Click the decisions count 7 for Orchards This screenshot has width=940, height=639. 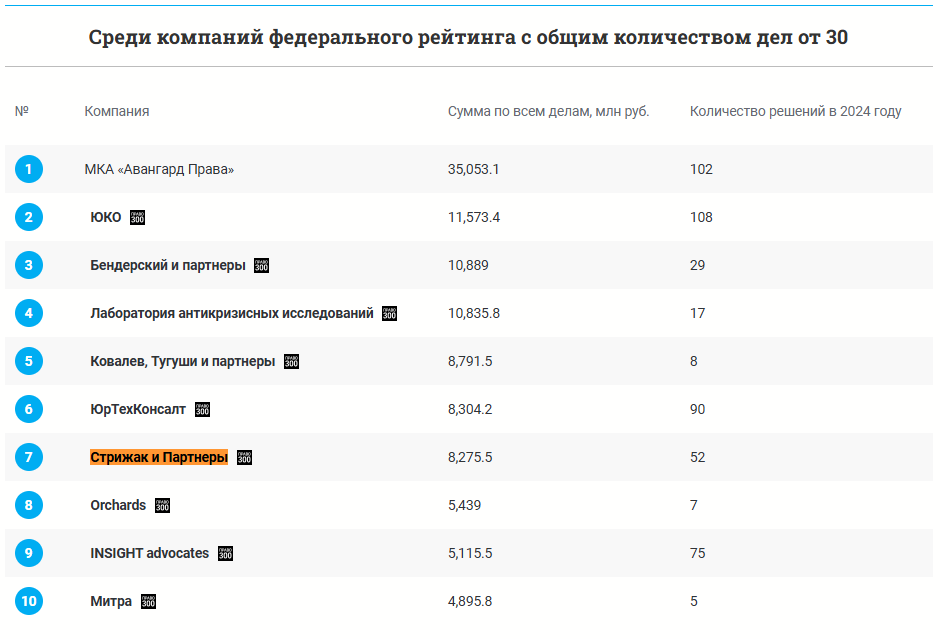[694, 505]
